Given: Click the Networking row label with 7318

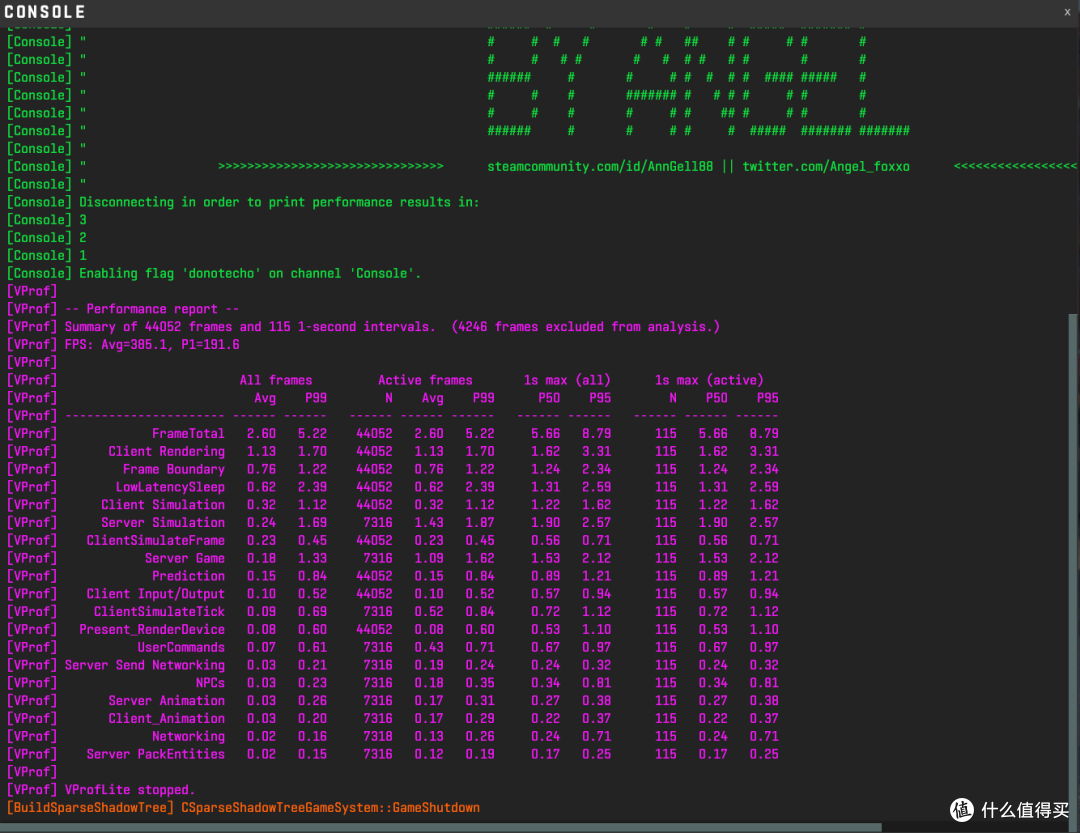Looking at the screenshot, I should tap(188, 737).
